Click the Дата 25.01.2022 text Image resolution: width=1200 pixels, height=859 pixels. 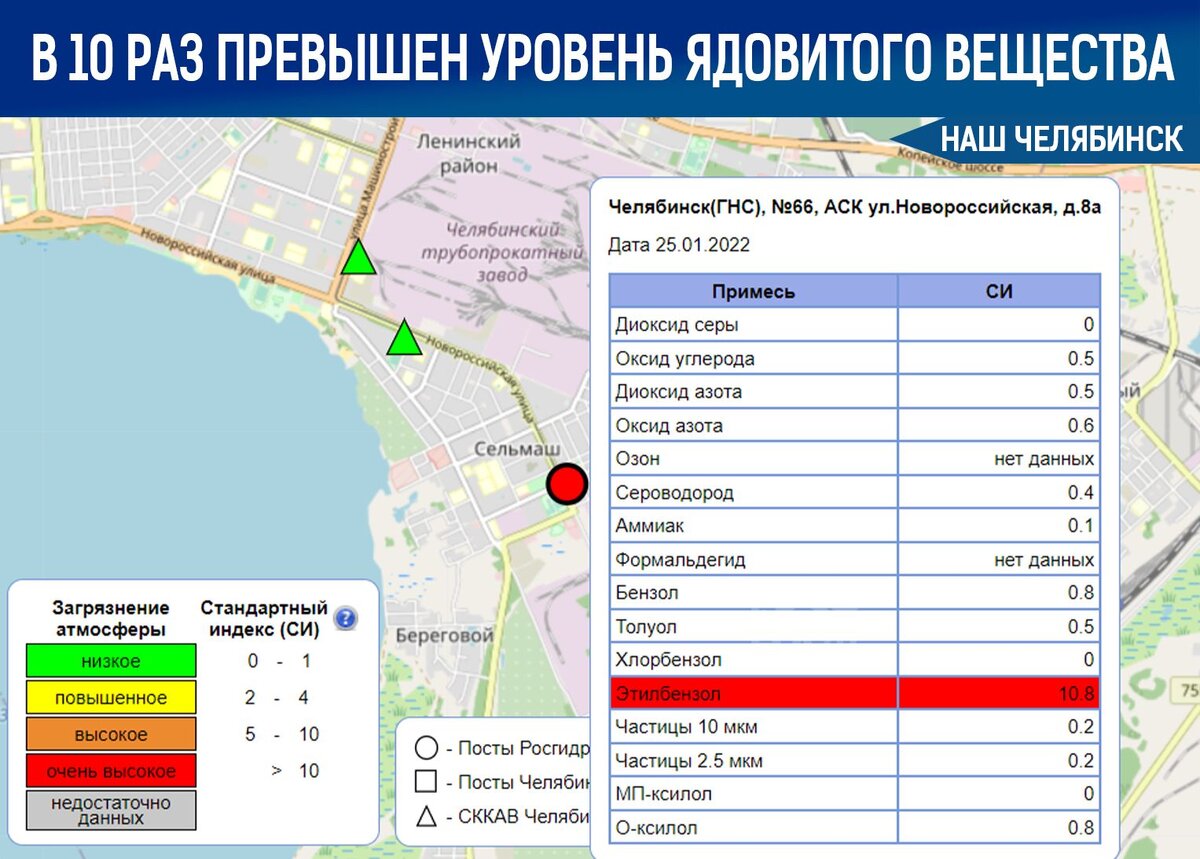point(679,245)
